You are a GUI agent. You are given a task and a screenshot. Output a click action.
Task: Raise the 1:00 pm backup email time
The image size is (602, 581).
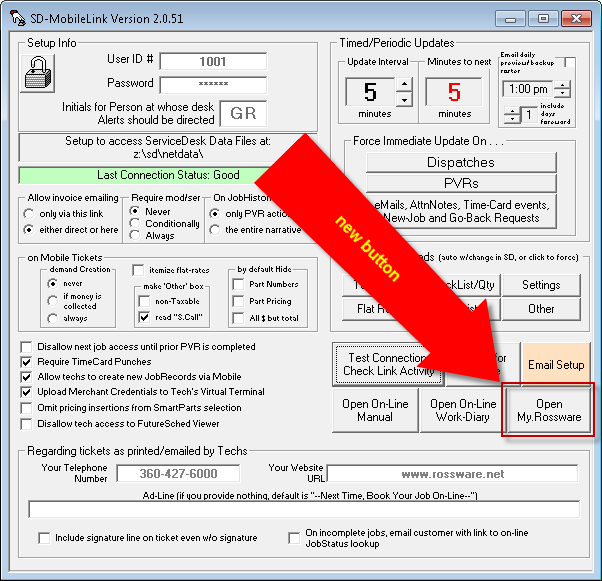pos(562,83)
